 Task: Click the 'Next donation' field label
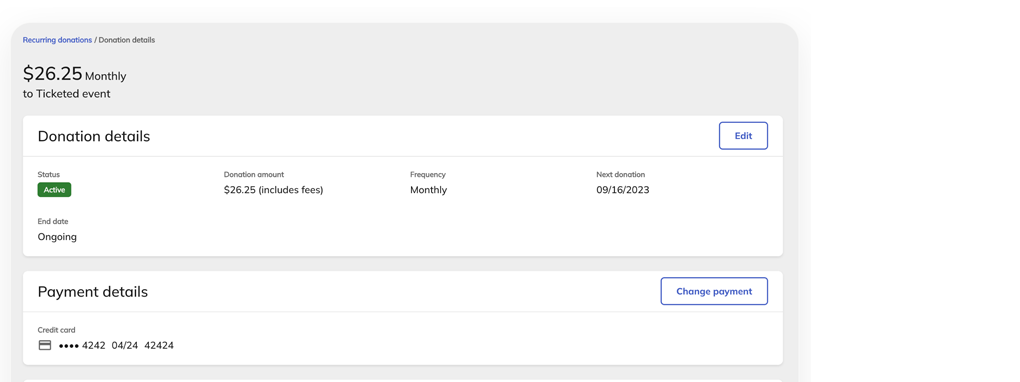[621, 174]
